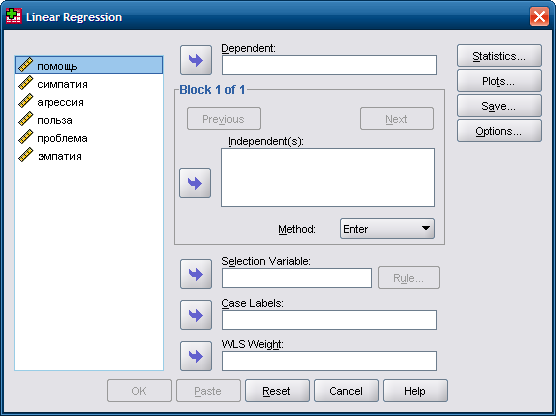Viewport: 556px width, 416px height.
Task: Click arrow button beside Independent(s) list
Action: (195, 183)
